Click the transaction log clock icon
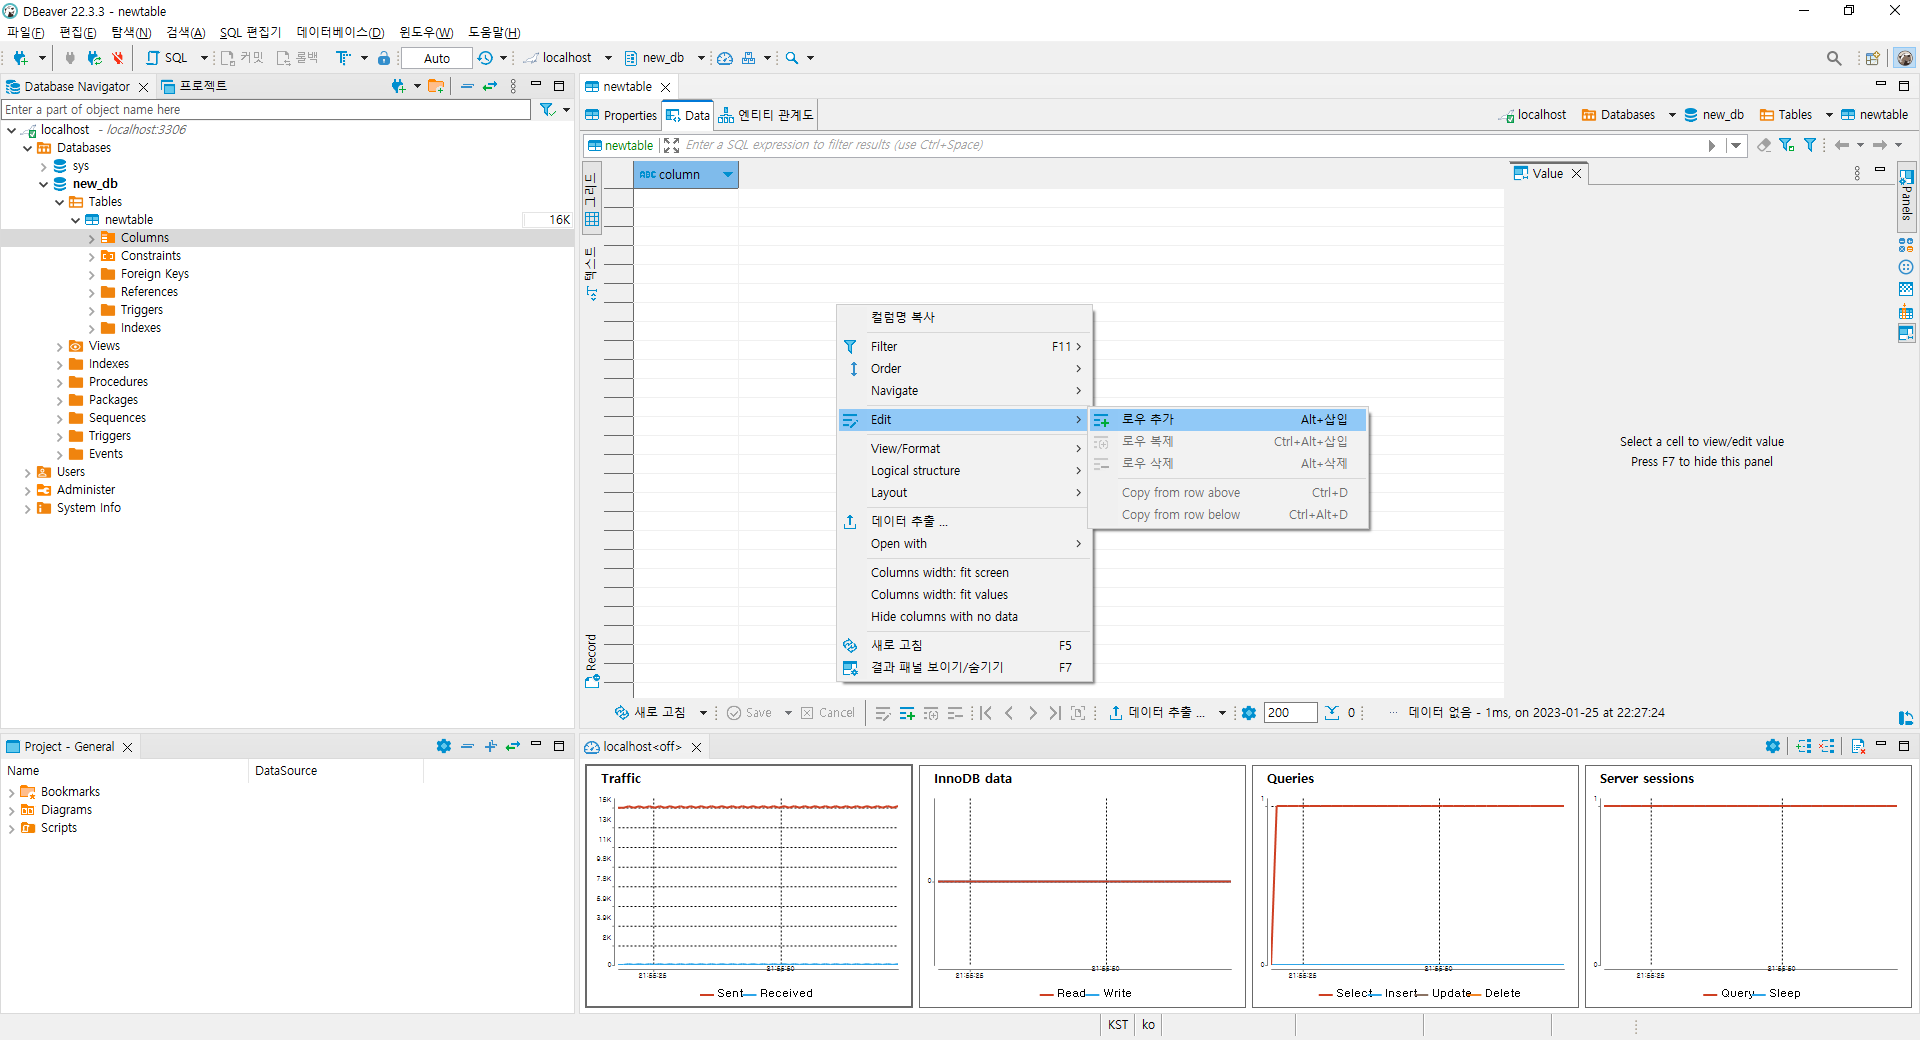The image size is (1920, 1040). pyautogui.click(x=486, y=58)
